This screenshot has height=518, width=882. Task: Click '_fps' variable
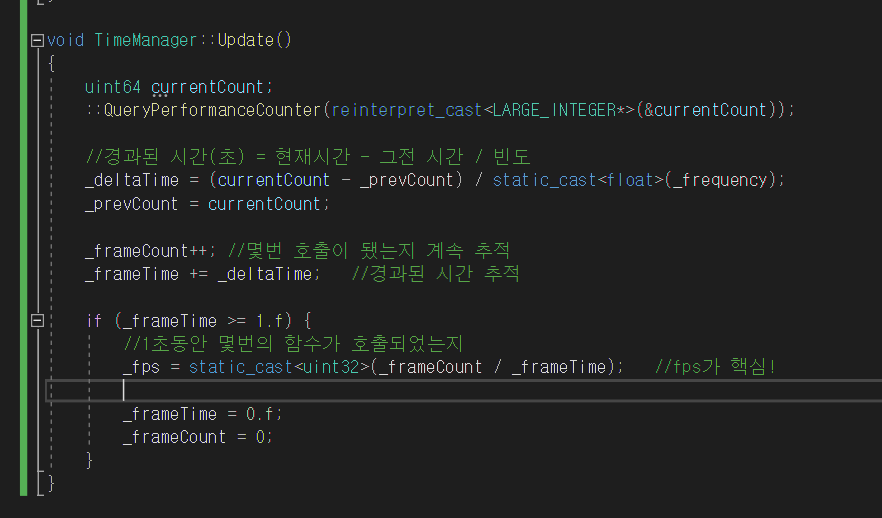[x=141, y=367]
